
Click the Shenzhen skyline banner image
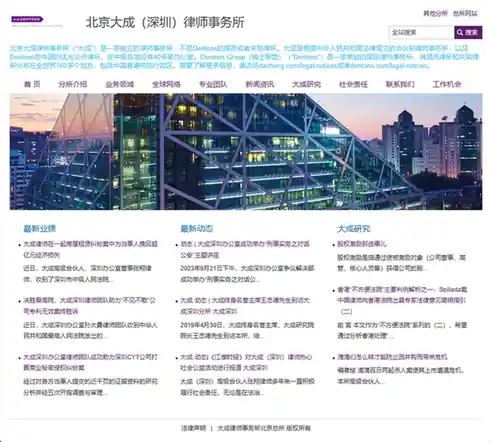[246, 152]
